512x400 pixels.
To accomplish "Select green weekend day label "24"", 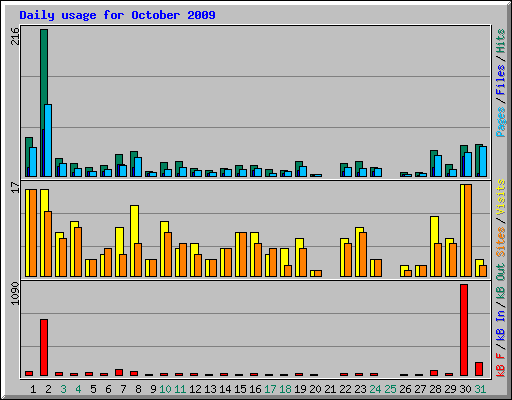I will 375,389.
